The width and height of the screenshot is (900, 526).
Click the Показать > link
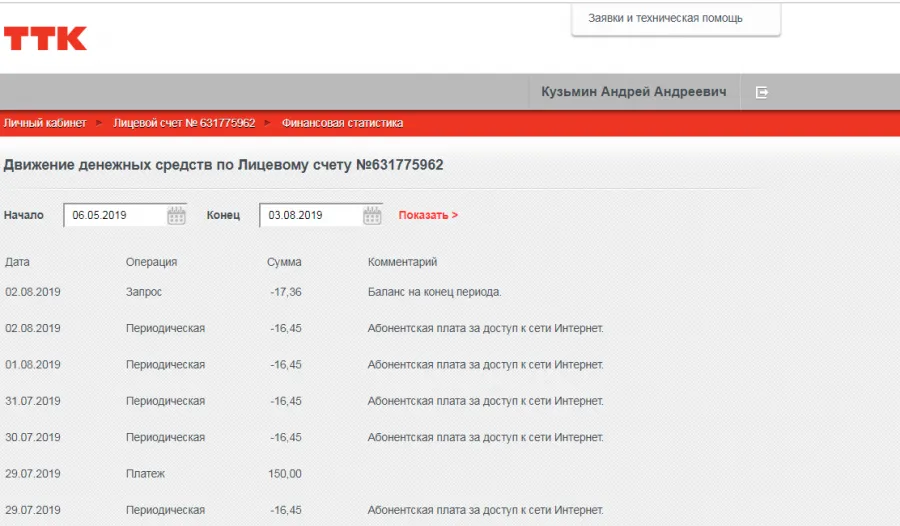(428, 215)
